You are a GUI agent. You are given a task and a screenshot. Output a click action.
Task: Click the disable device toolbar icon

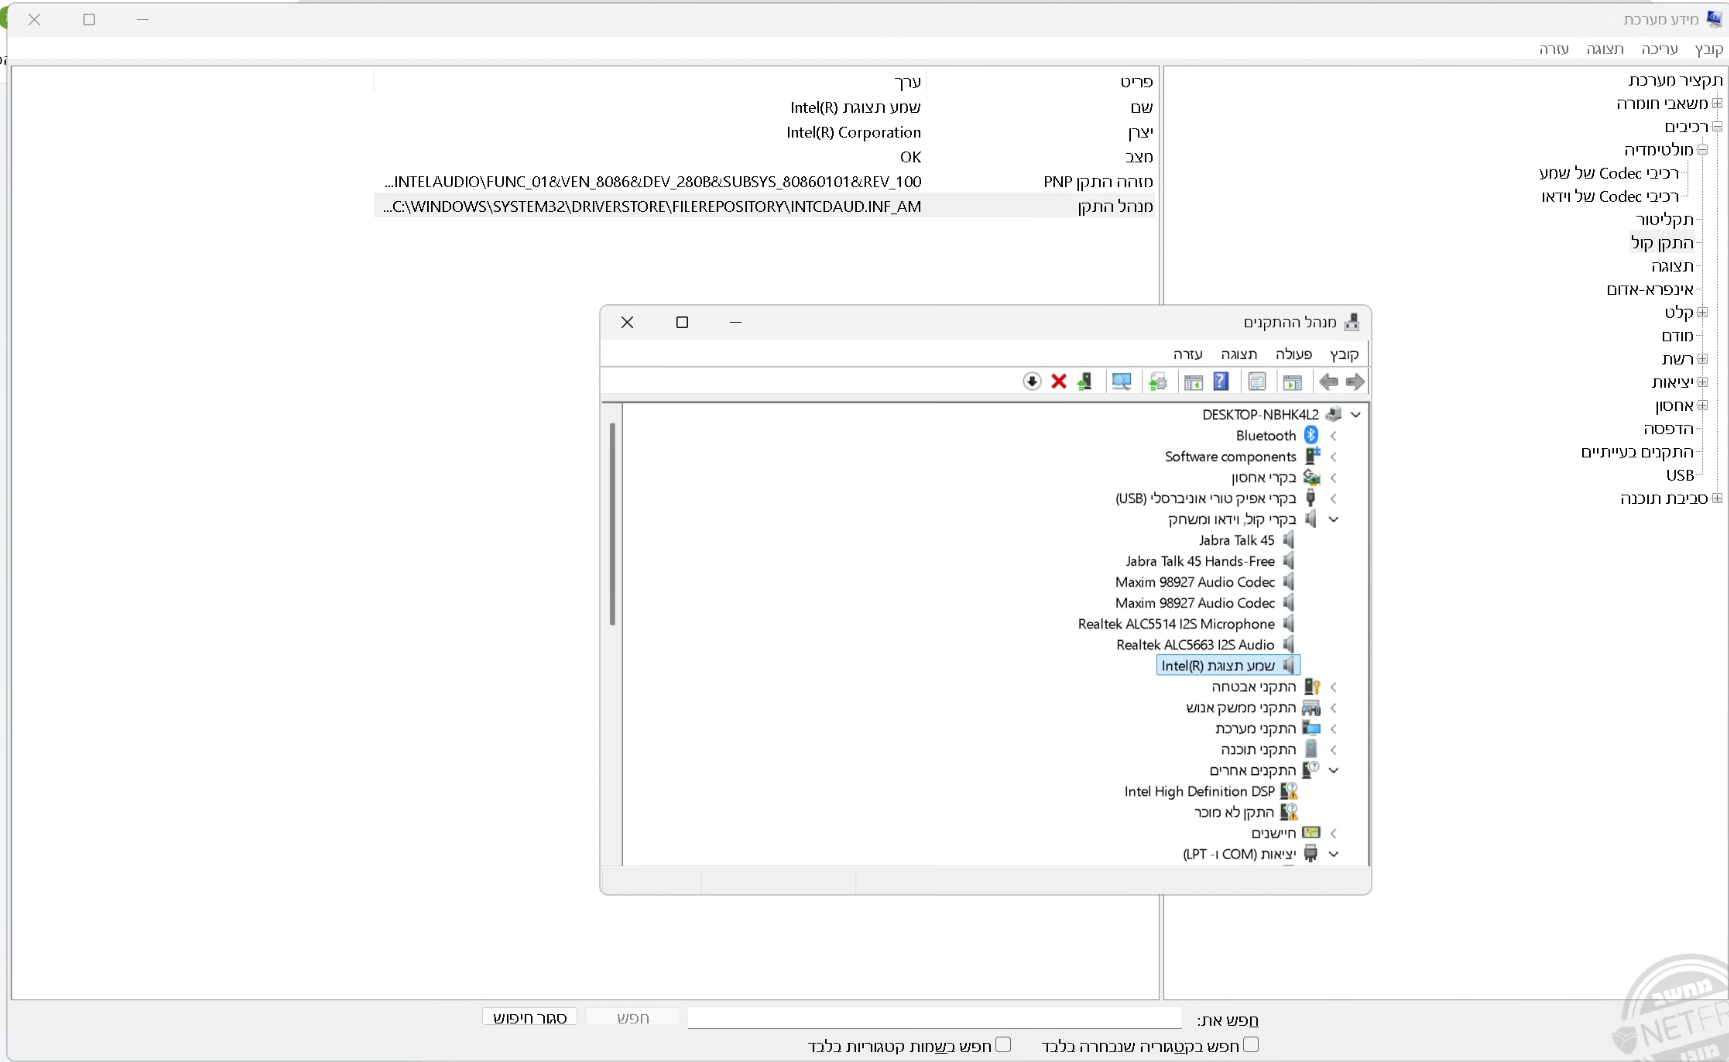(x=1032, y=382)
